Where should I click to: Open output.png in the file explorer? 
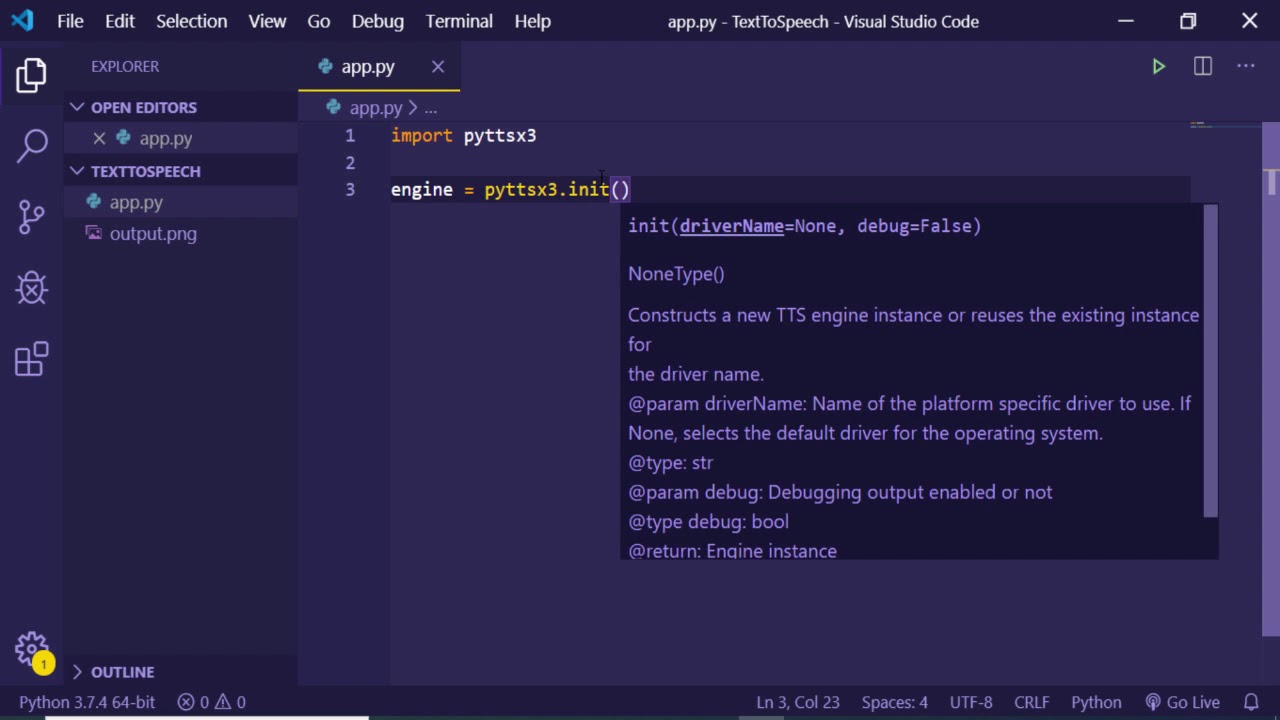click(153, 234)
